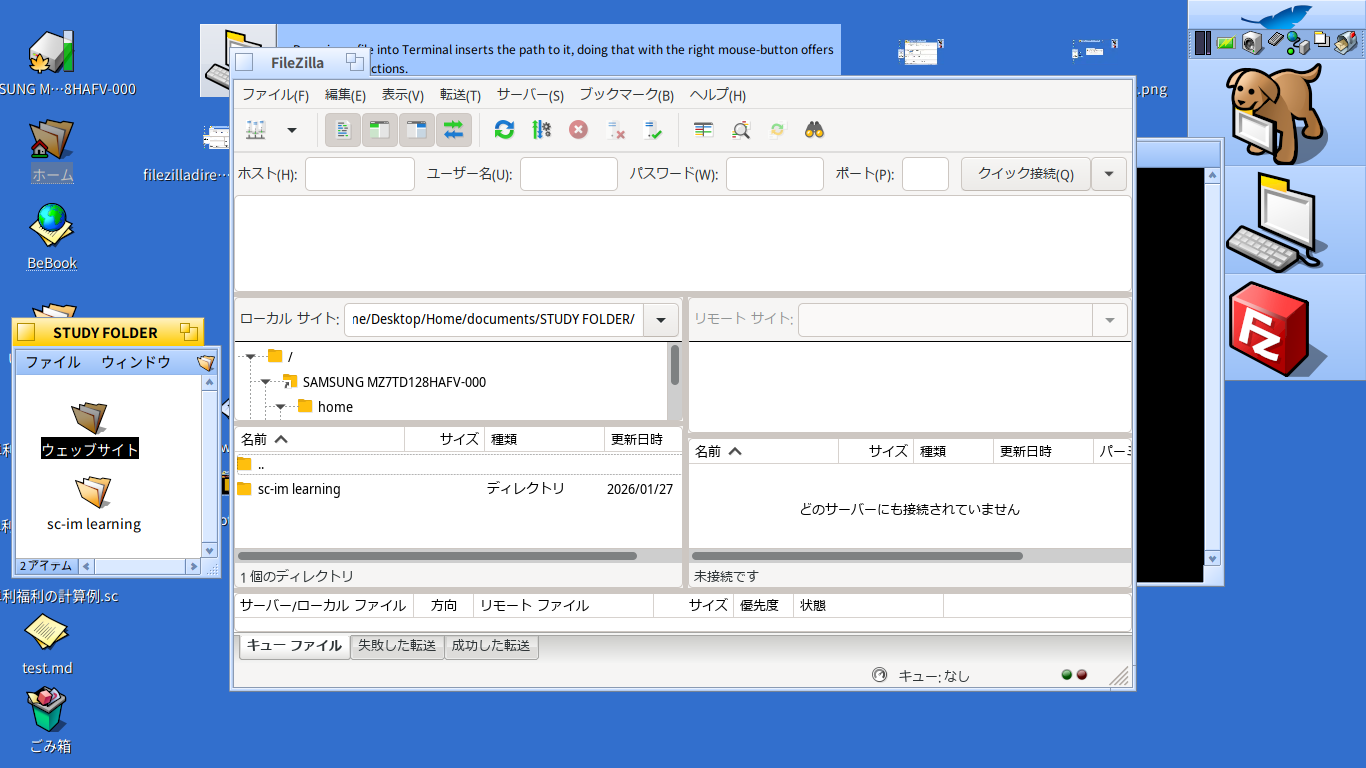Click the クイック接続(Q) button
The height and width of the screenshot is (768, 1366).
(x=1025, y=174)
